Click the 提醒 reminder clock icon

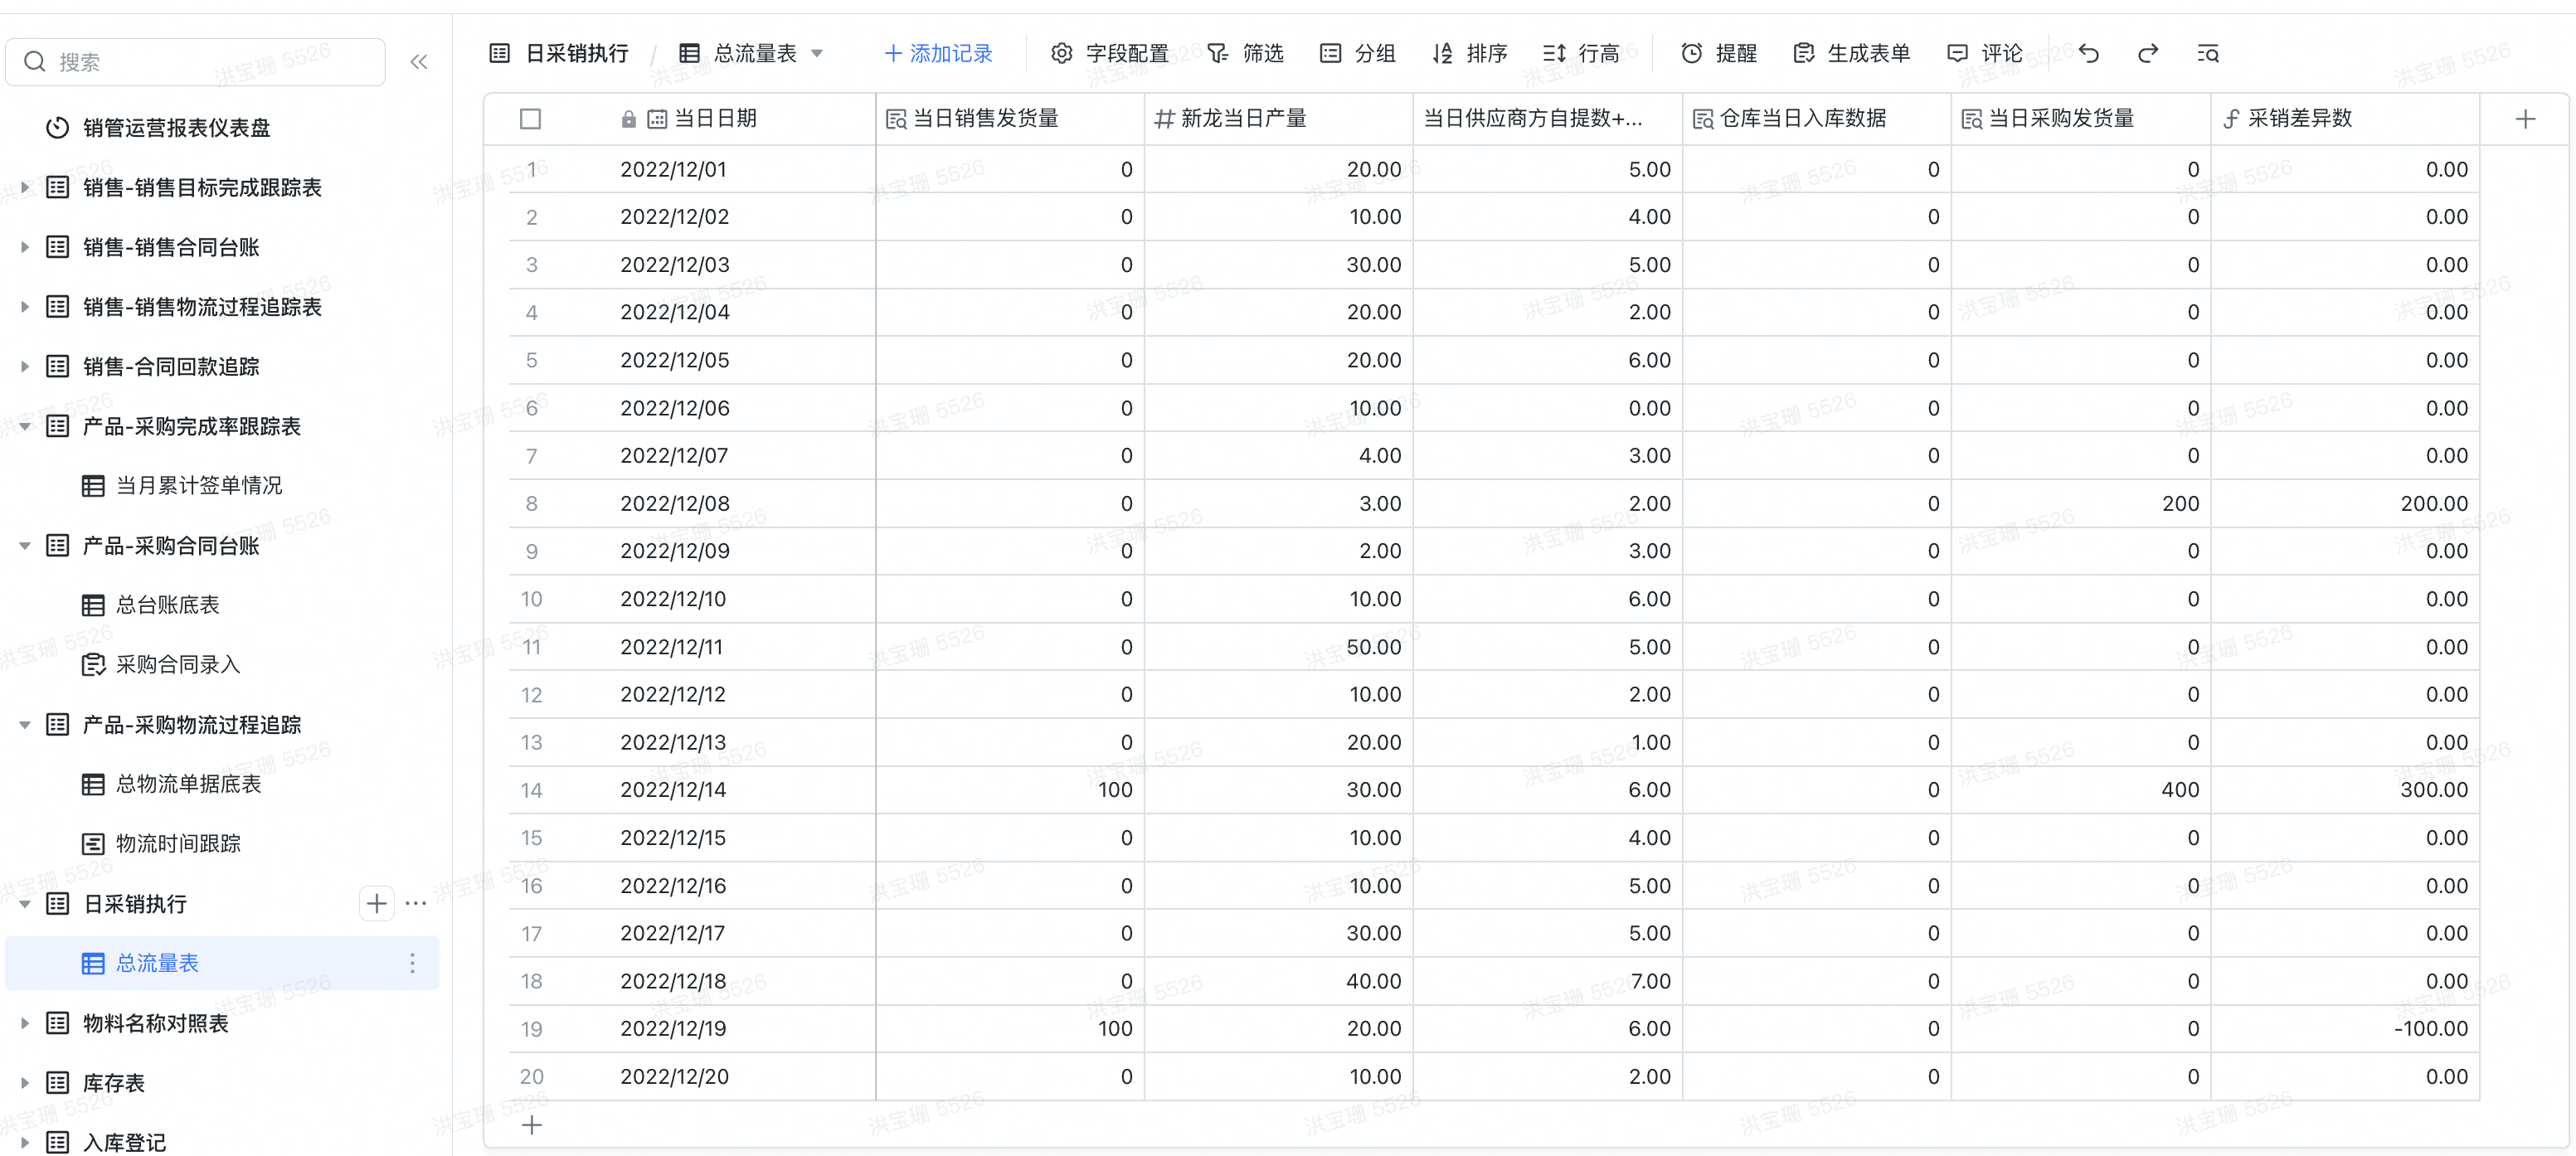coord(1691,53)
